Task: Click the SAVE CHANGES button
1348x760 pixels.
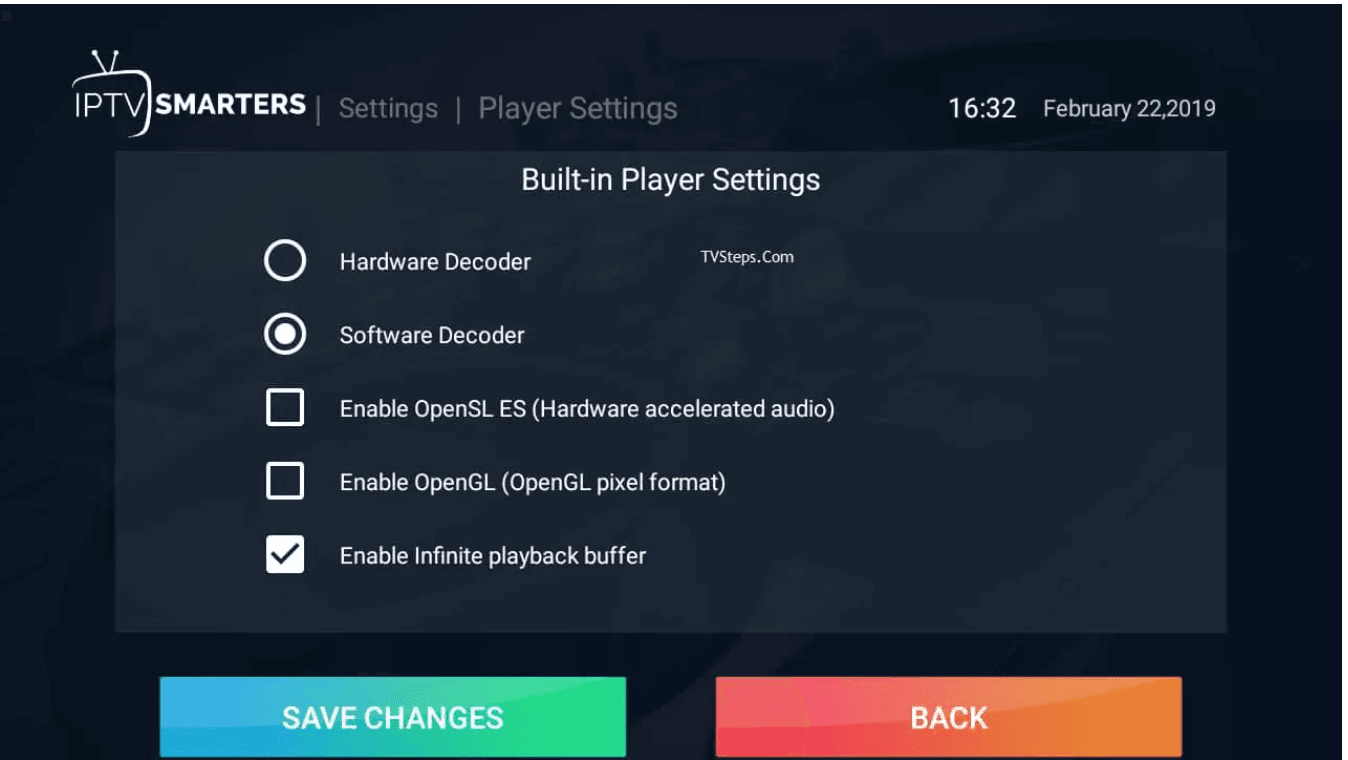Action: click(x=393, y=717)
